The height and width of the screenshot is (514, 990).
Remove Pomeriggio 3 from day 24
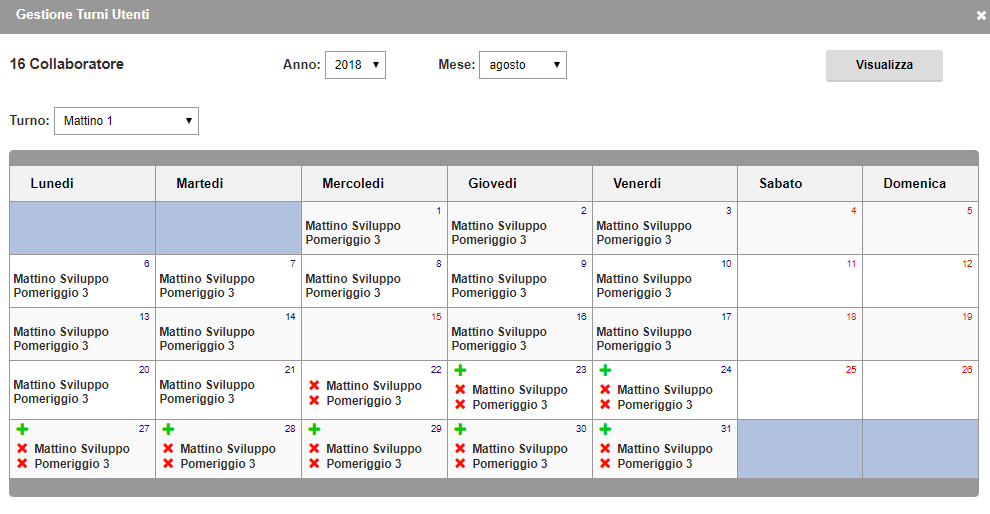pyautogui.click(x=605, y=404)
